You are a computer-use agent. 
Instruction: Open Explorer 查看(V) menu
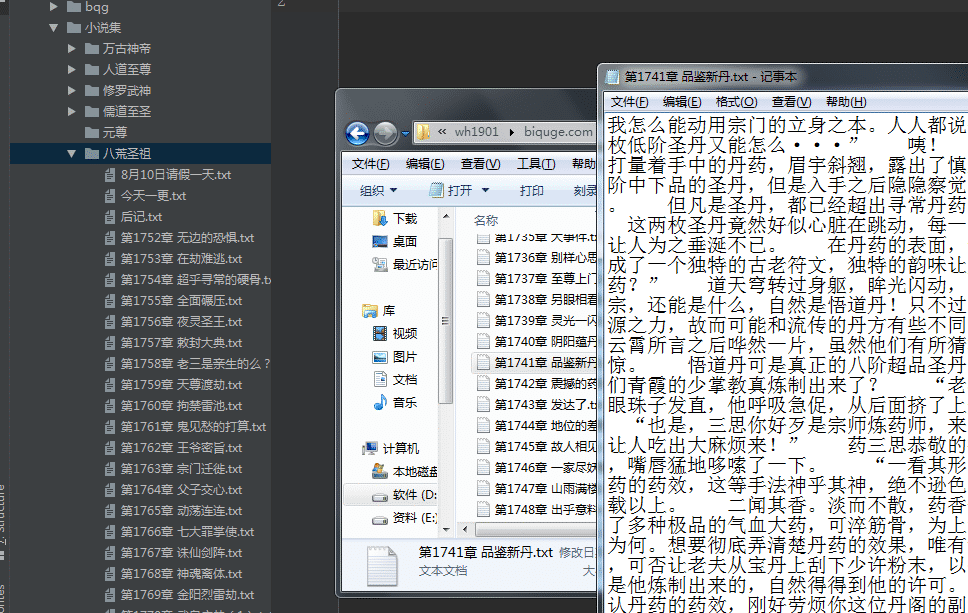(x=480, y=164)
